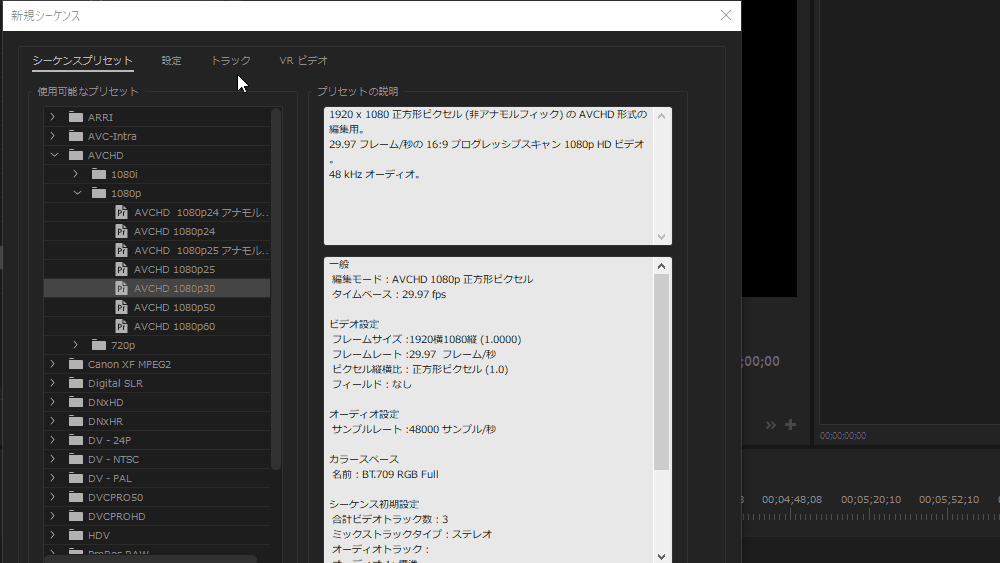This screenshot has height=563, width=1000.
Task: Select the ARRI folder icon
Action: pos(76,117)
